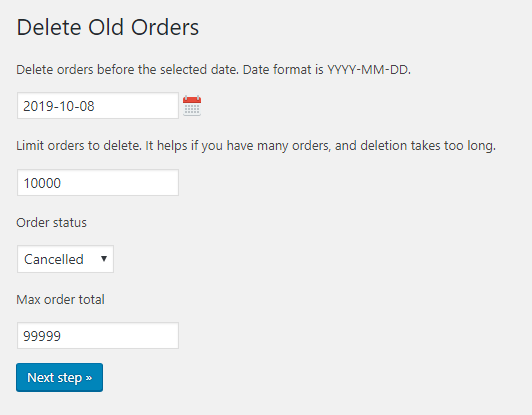Click the dropdown arrow next to Cancelled
Image resolution: width=532 pixels, height=415 pixels.
(x=104, y=259)
